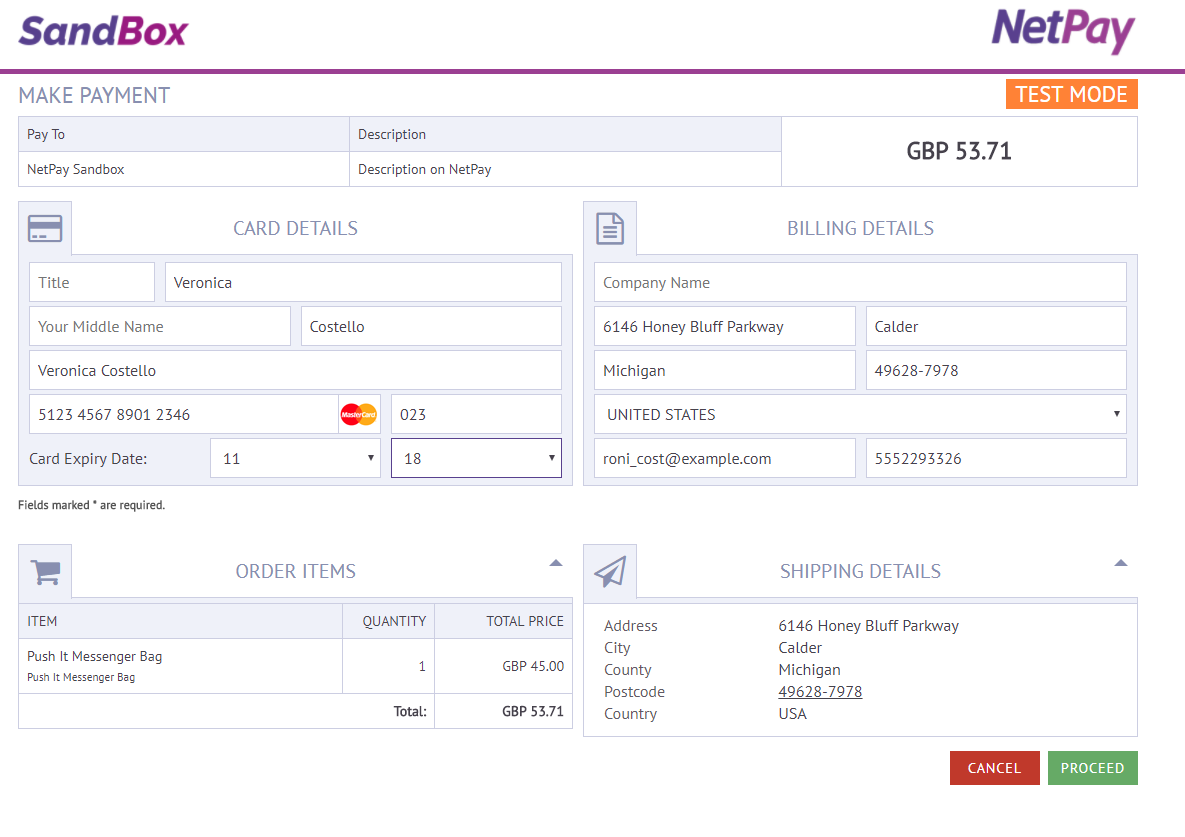
Task: Focus the email field roni_cost@example.com
Action: click(725, 459)
